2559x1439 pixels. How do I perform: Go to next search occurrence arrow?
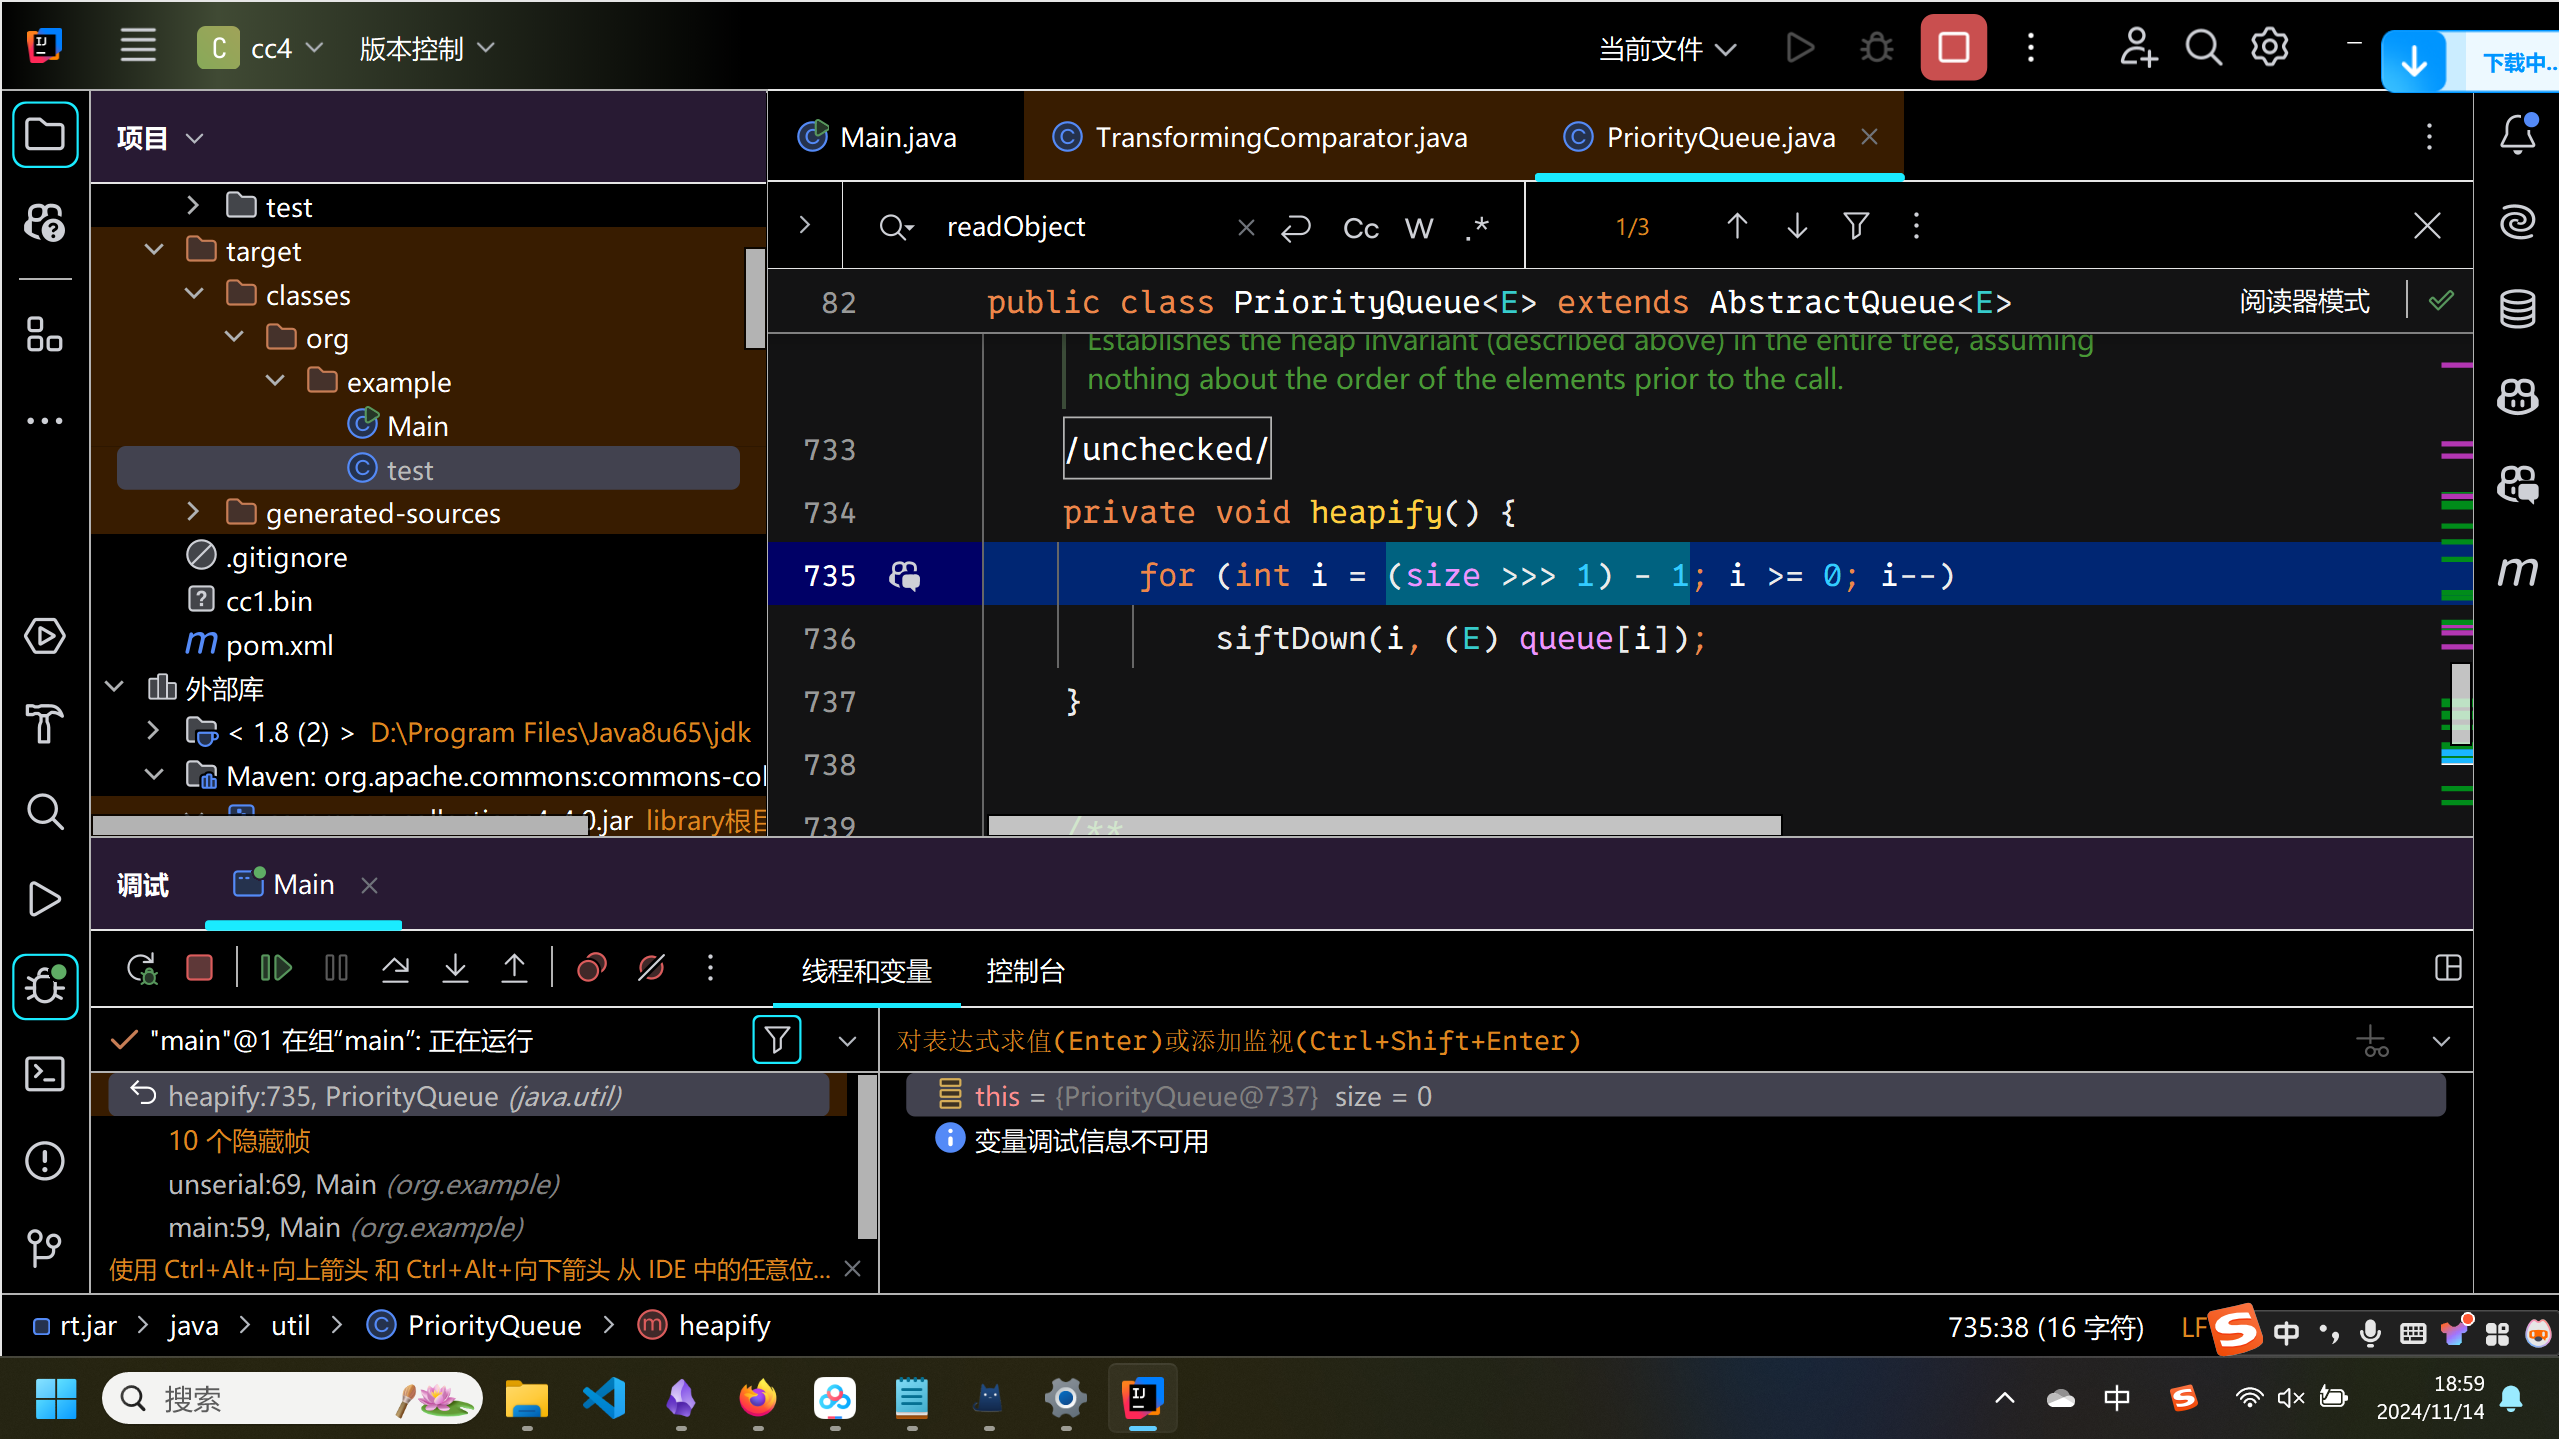(x=1797, y=226)
